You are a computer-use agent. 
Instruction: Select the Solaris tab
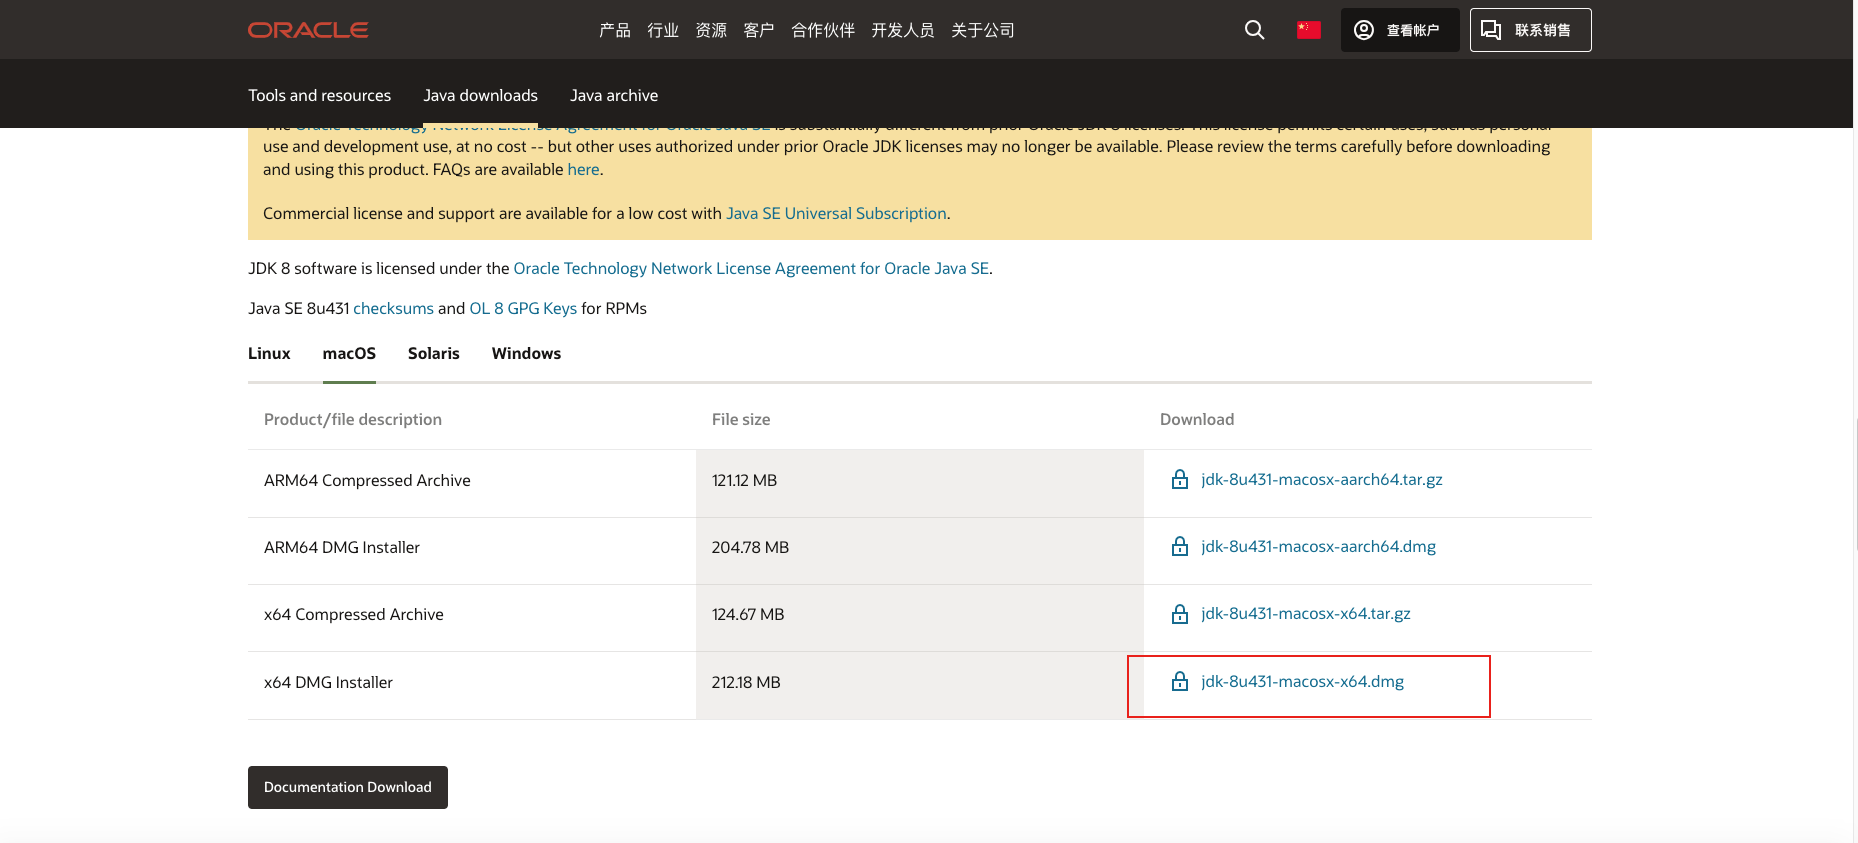[x=434, y=353]
